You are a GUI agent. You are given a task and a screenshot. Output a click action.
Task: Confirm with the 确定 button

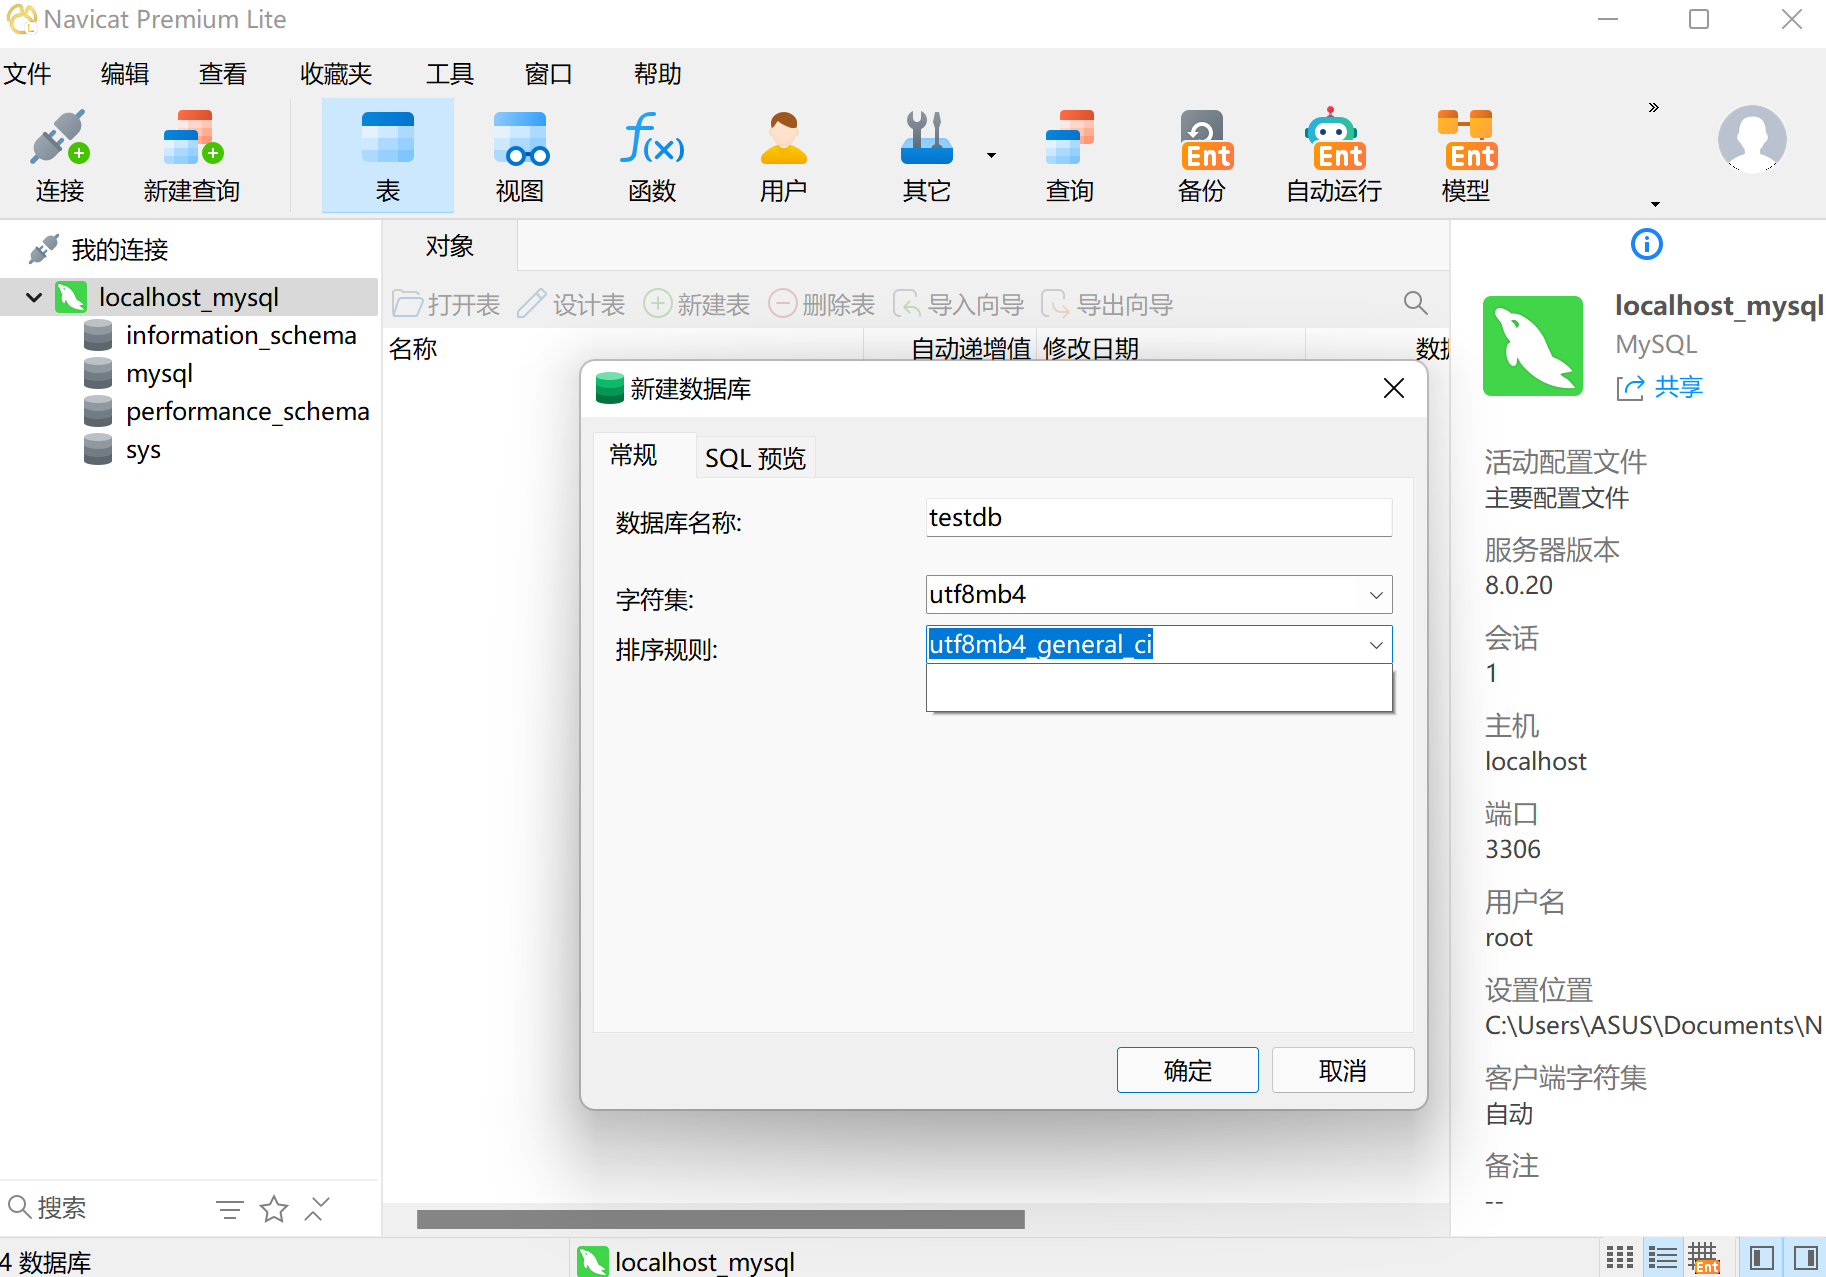[1188, 1070]
